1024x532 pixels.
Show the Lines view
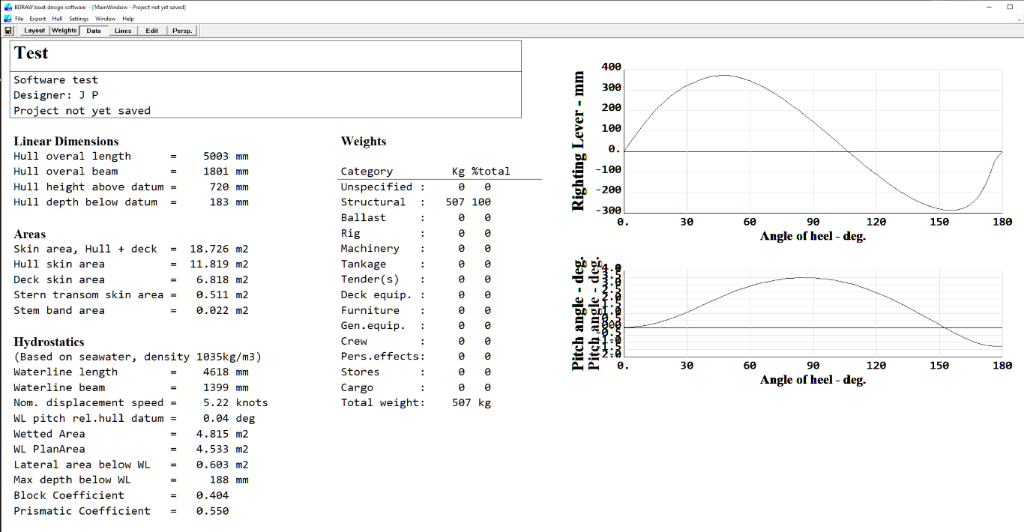pos(123,31)
